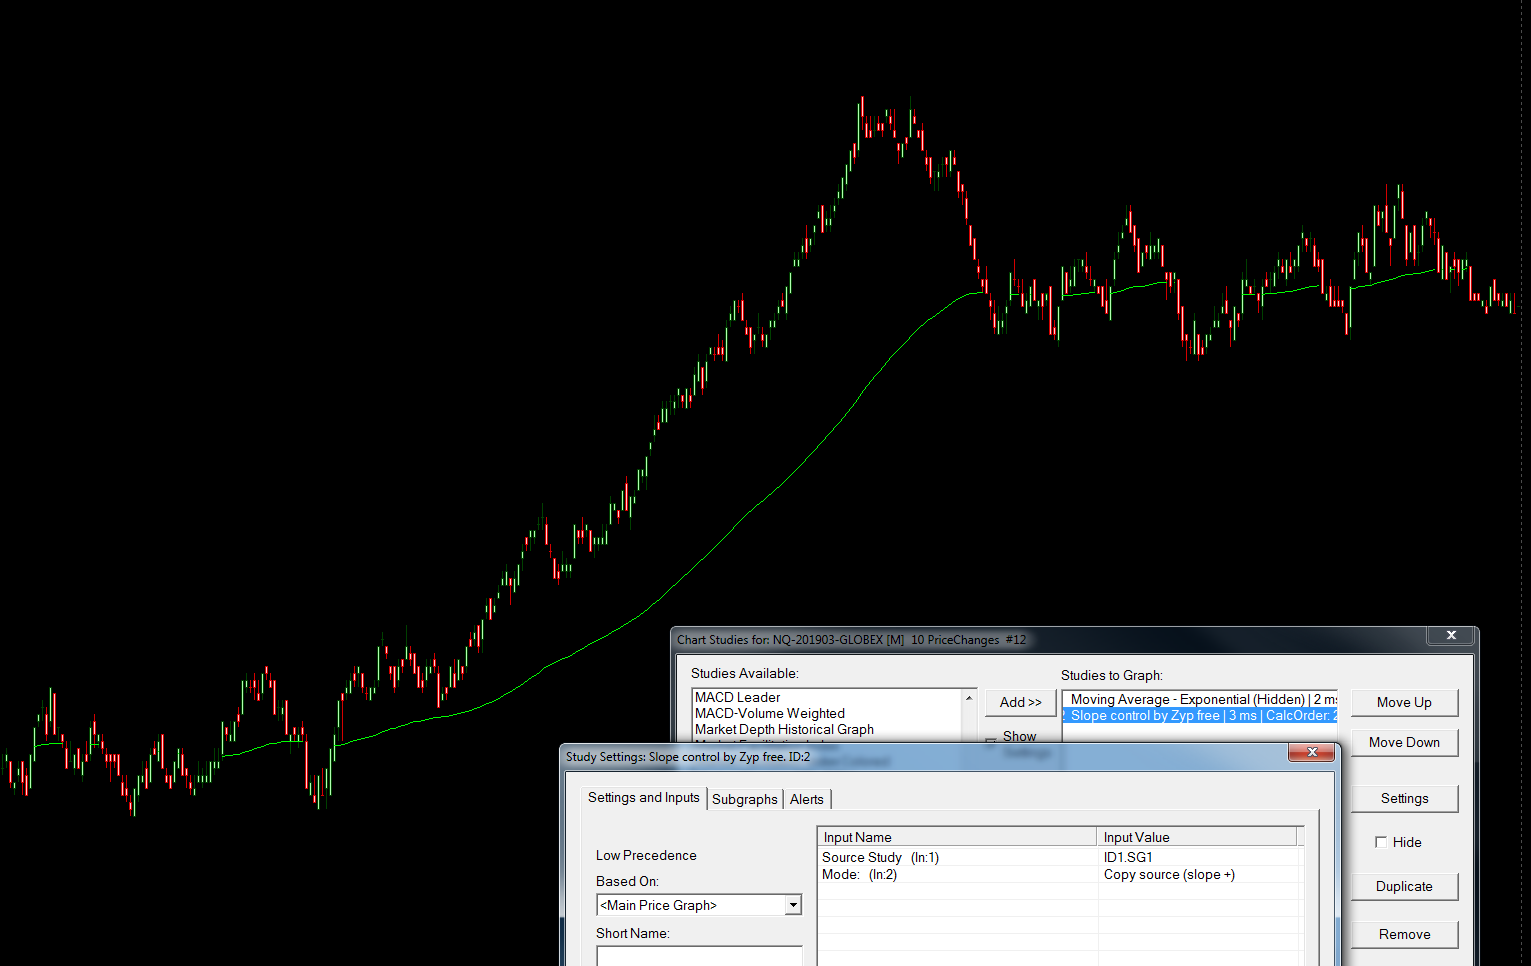The height and width of the screenshot is (966, 1531).
Task: Click the Add >> button
Action: 1020,702
